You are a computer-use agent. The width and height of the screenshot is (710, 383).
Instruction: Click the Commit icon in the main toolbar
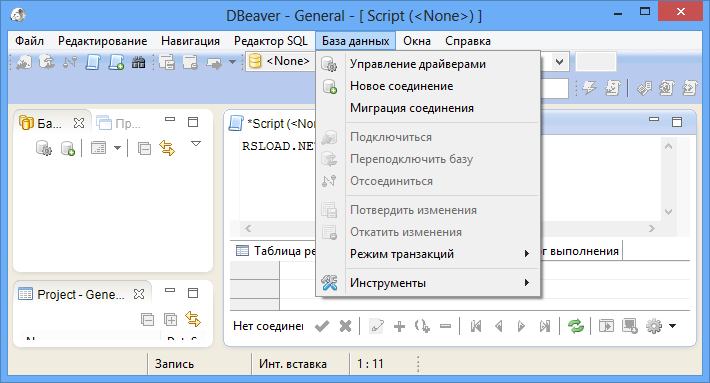167,62
